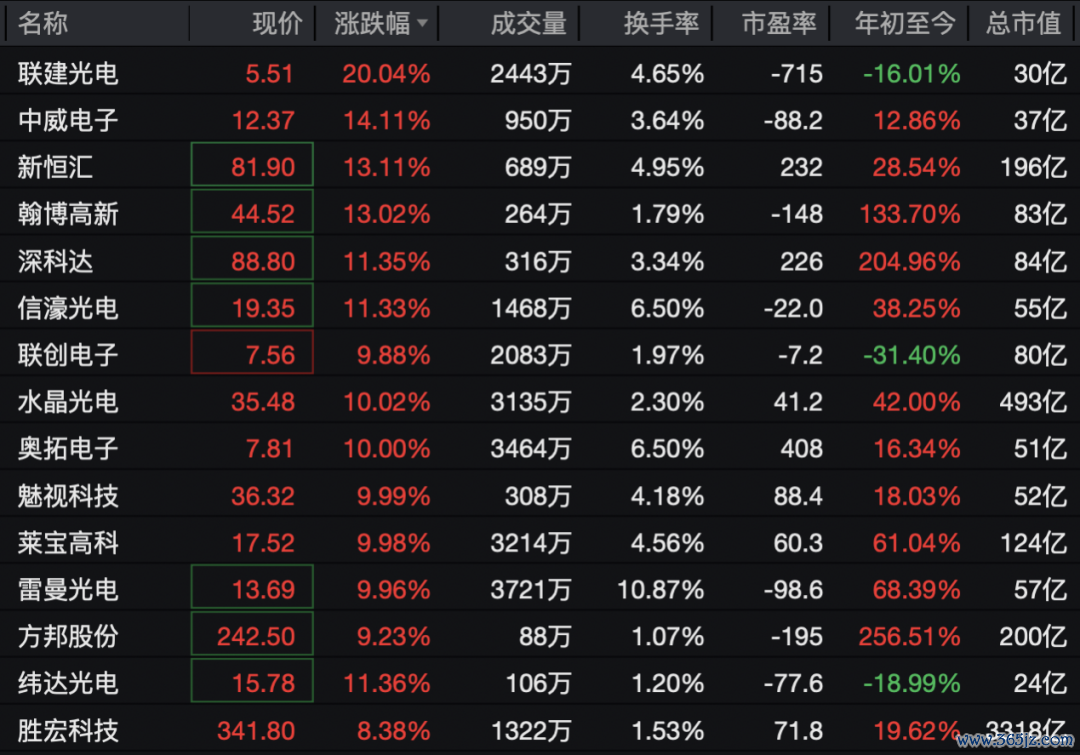Click the 涨跌幅 sort arrow icon
This screenshot has width=1080, height=755.
pos(422,23)
